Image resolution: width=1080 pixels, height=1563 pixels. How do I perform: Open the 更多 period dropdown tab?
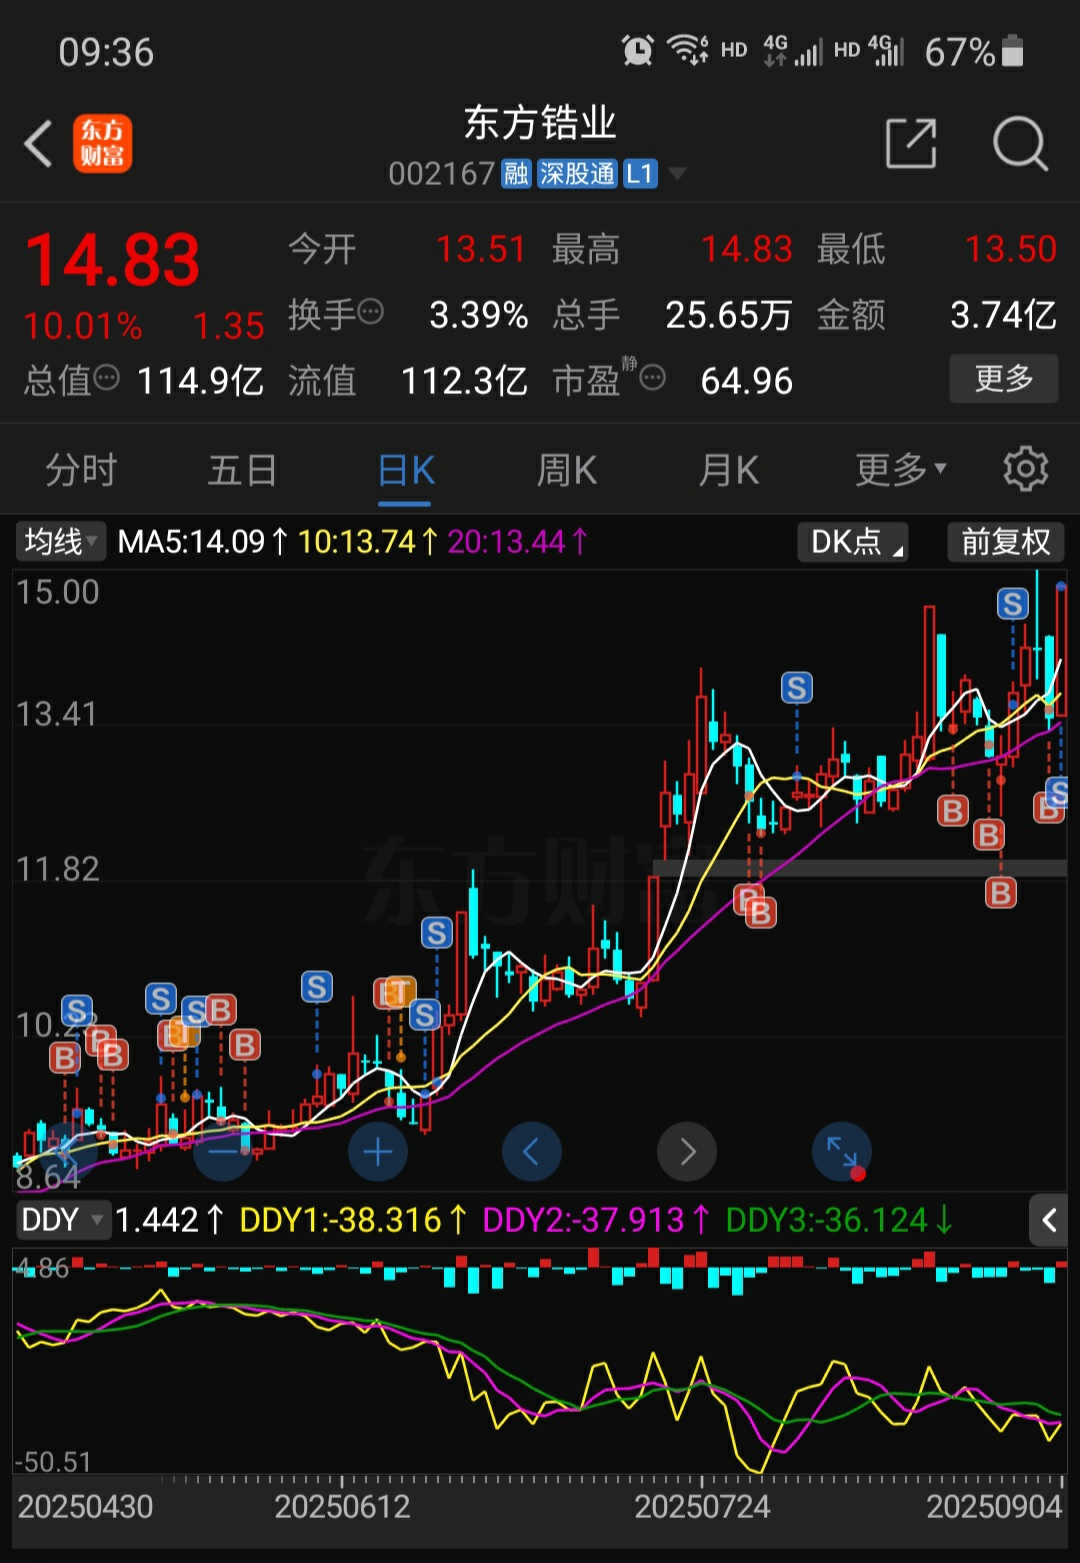click(x=901, y=469)
